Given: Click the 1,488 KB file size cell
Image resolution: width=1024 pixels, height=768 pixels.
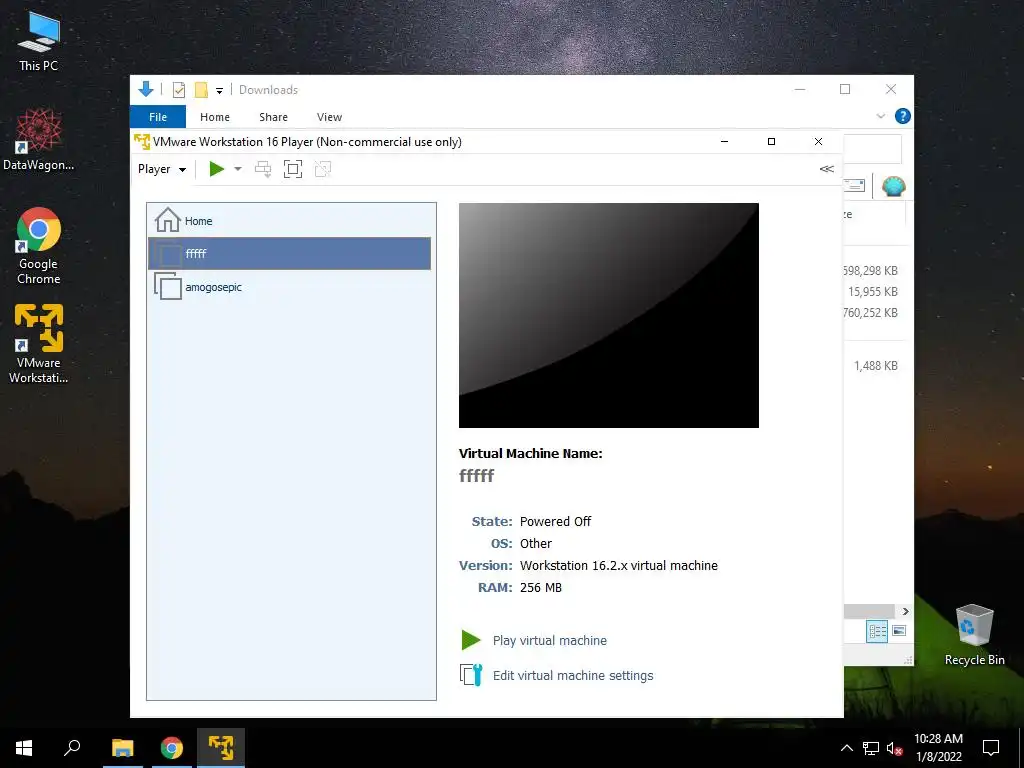Looking at the screenshot, I should [876, 366].
